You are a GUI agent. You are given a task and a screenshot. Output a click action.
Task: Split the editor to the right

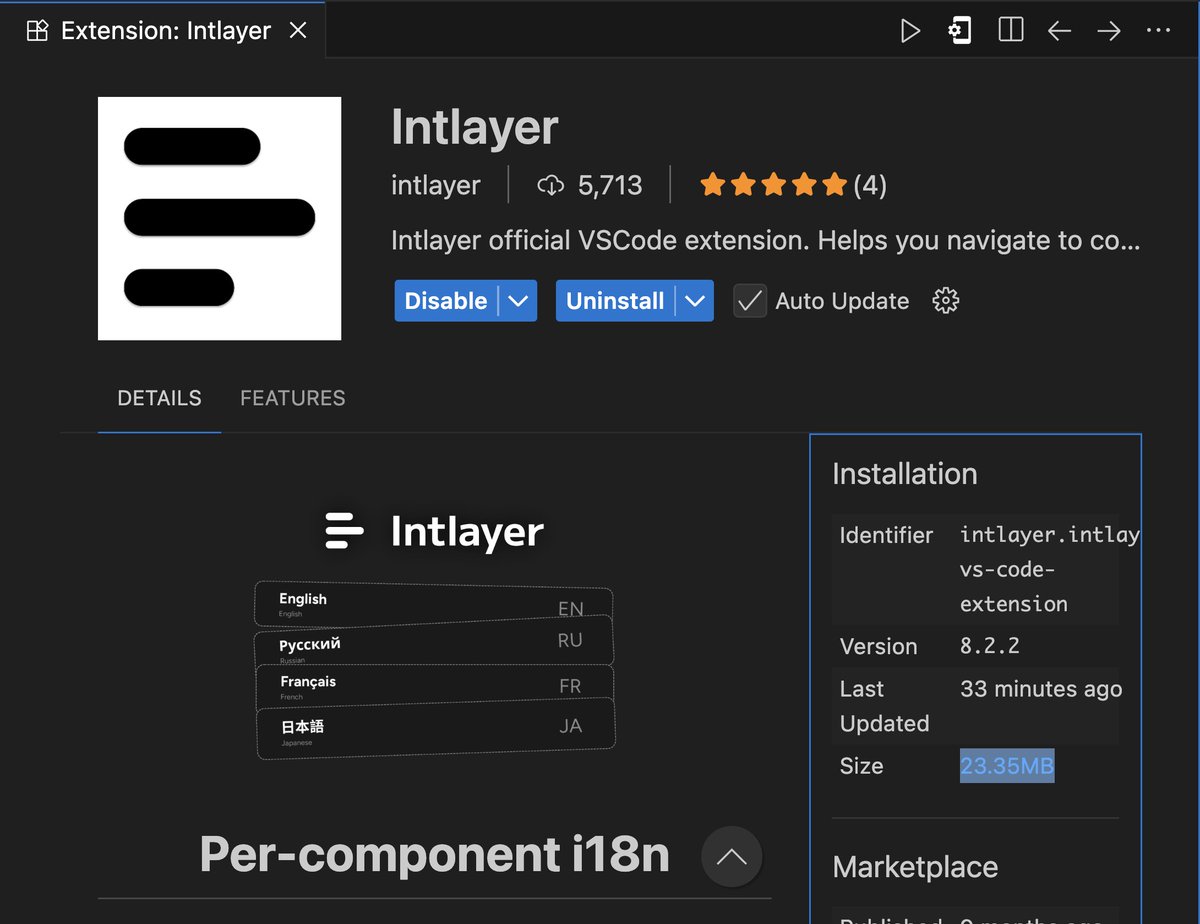(x=1011, y=31)
